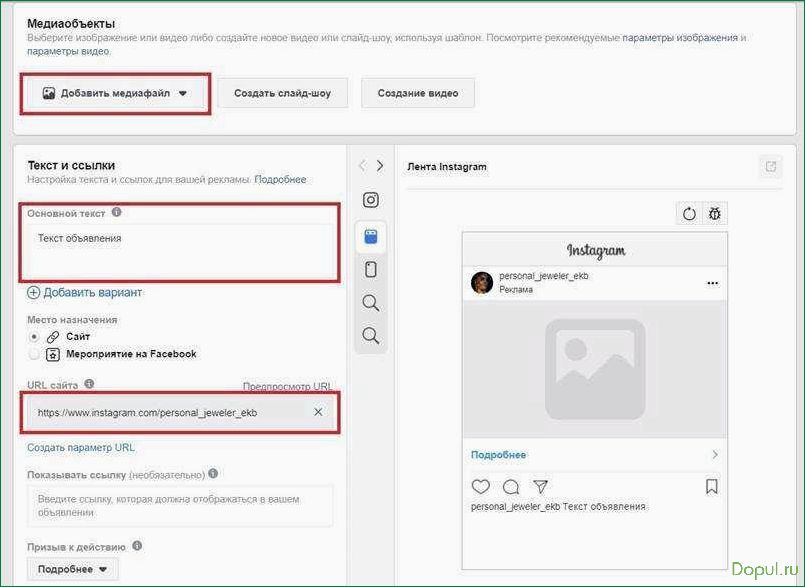Click the Instagram logo in preview
This screenshot has height=587, width=805.
tap(596, 251)
